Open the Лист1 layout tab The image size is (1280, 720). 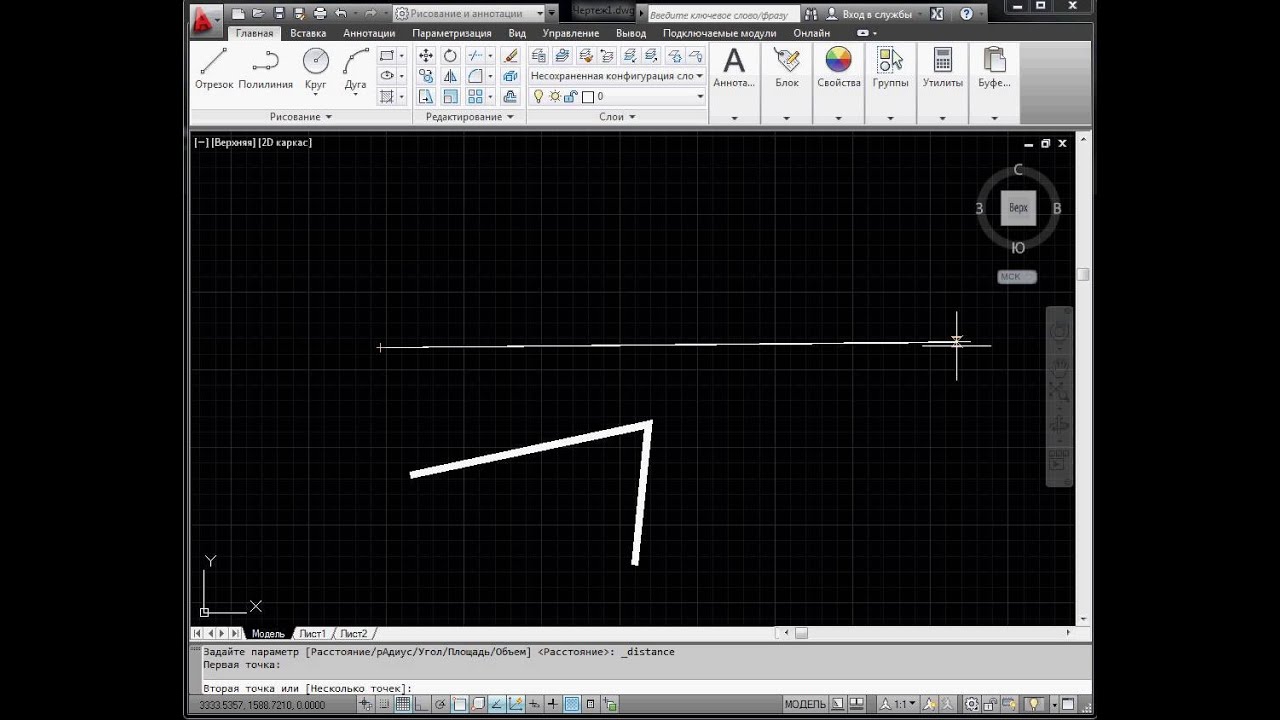pyautogui.click(x=313, y=633)
